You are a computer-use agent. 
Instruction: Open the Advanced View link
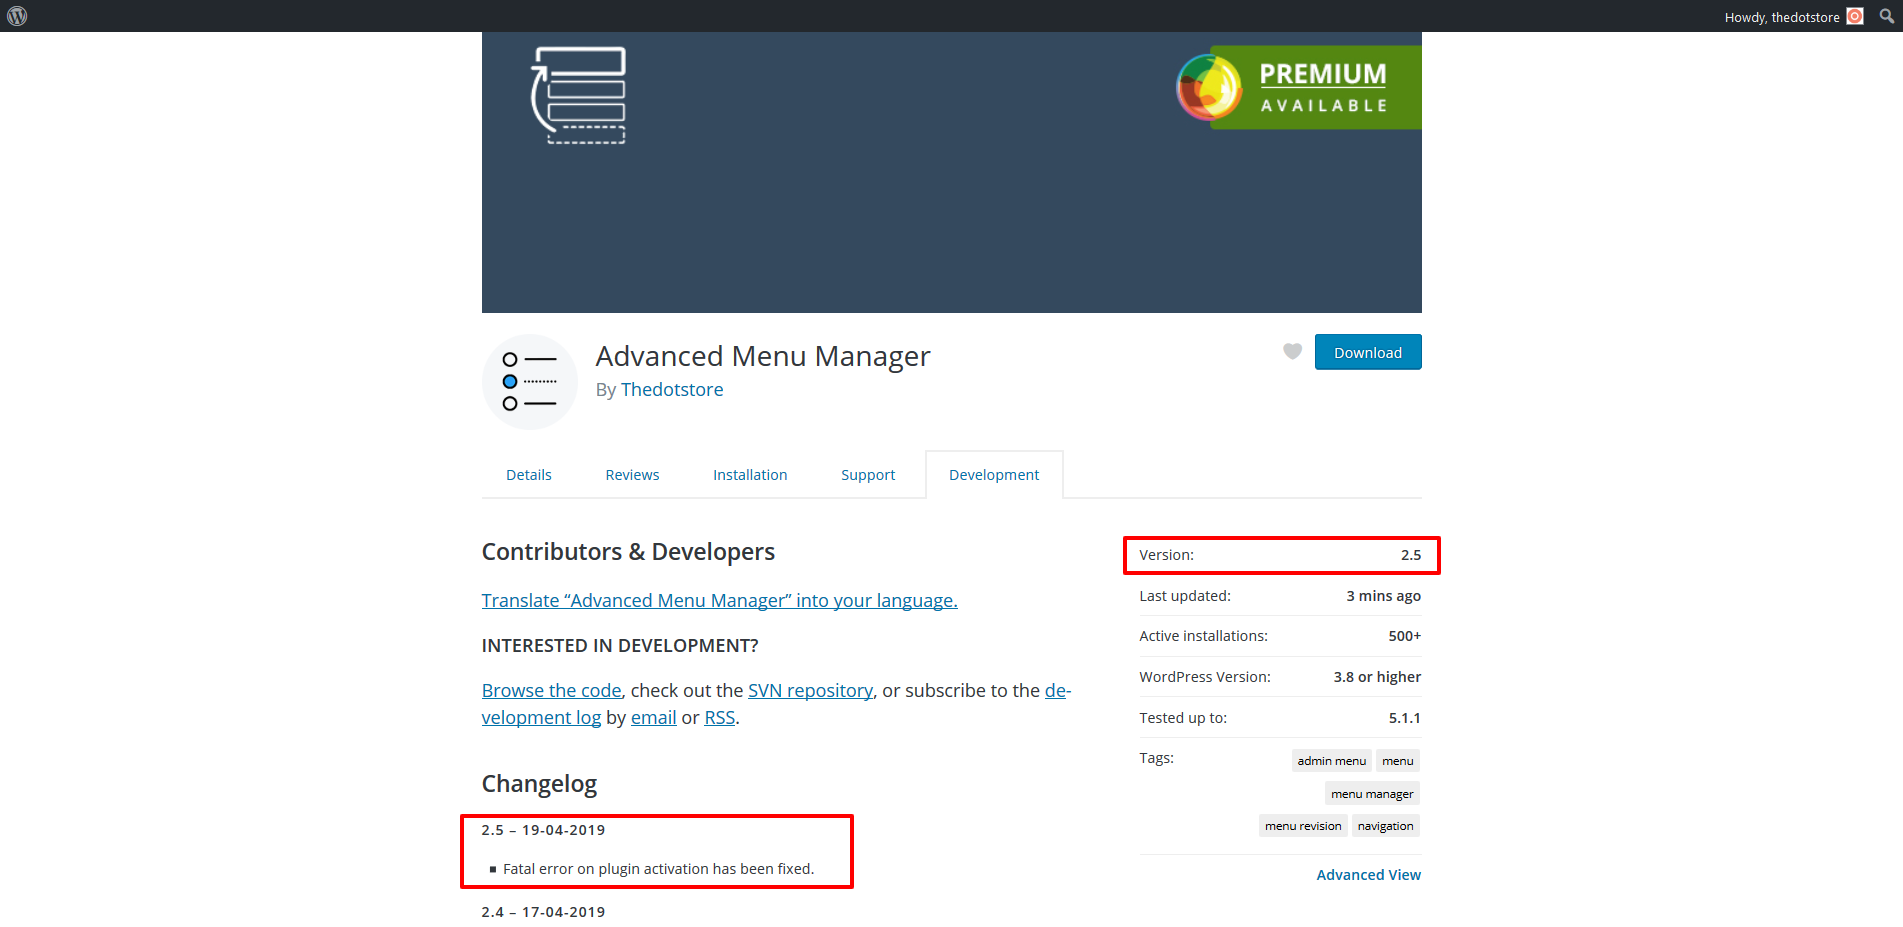click(x=1369, y=875)
